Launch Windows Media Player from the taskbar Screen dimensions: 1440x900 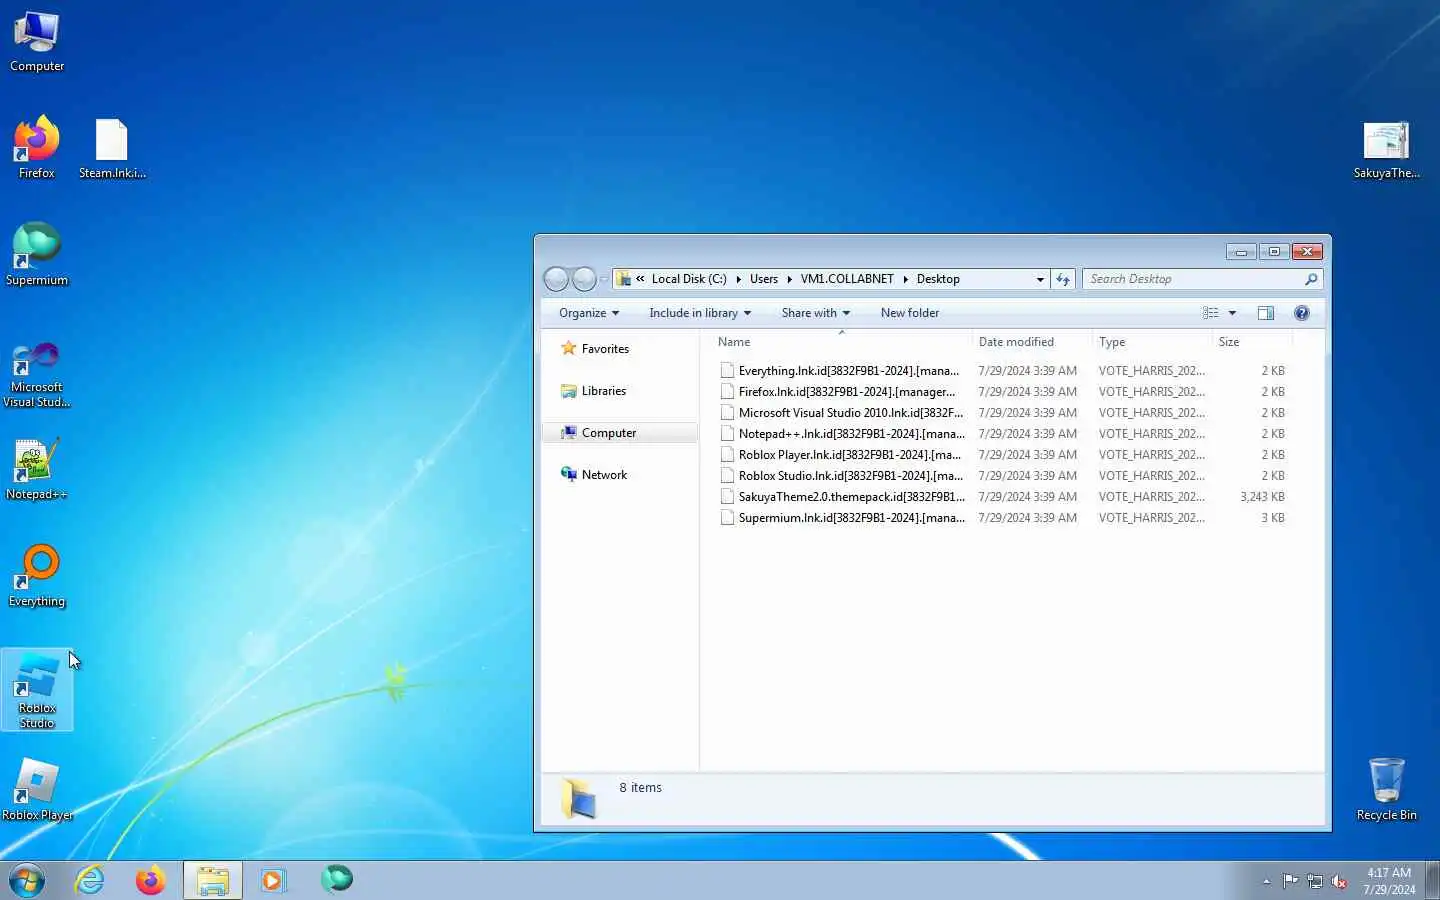pos(273,880)
